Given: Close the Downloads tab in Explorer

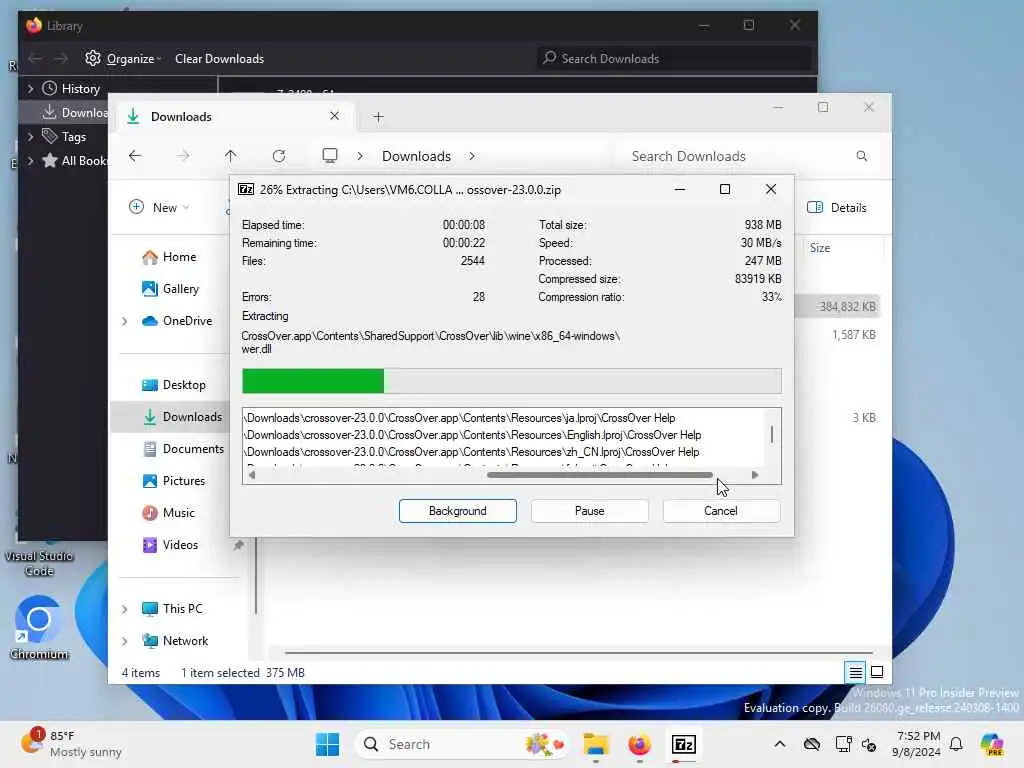Looking at the screenshot, I should (334, 116).
